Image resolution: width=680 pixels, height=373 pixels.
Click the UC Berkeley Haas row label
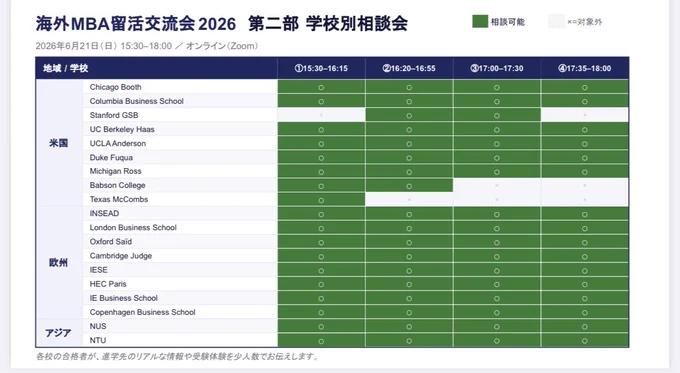click(x=122, y=129)
